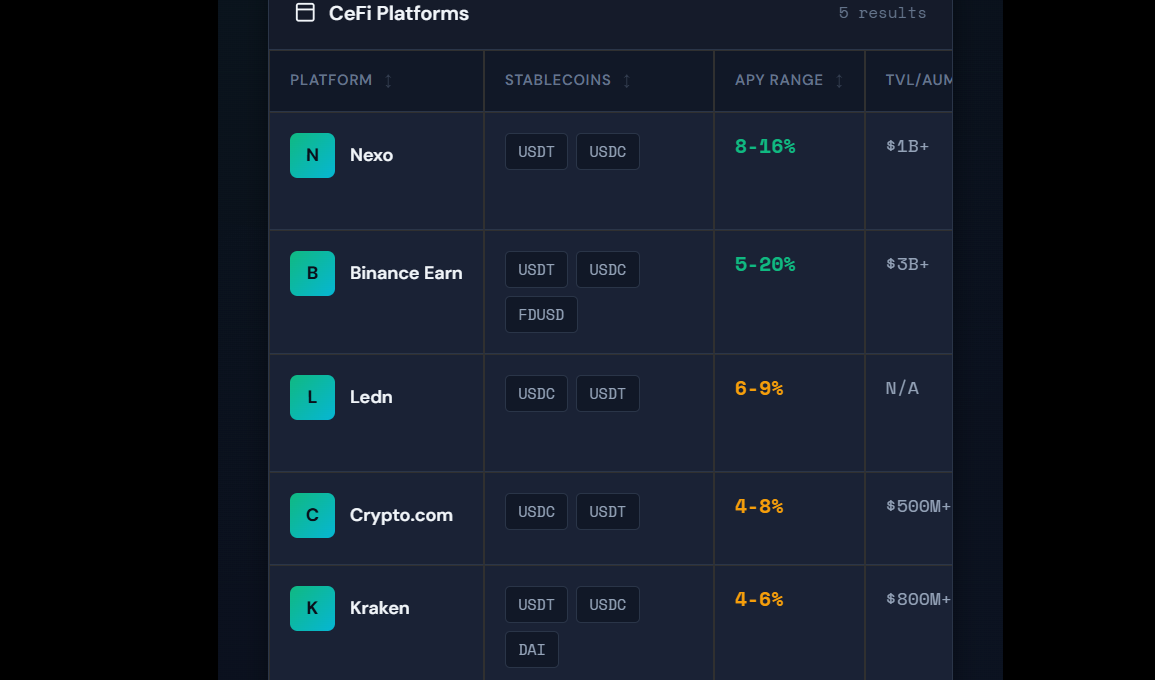Select the Crypto.com platform name
Viewport: 1155px width, 680px height.
[401, 515]
